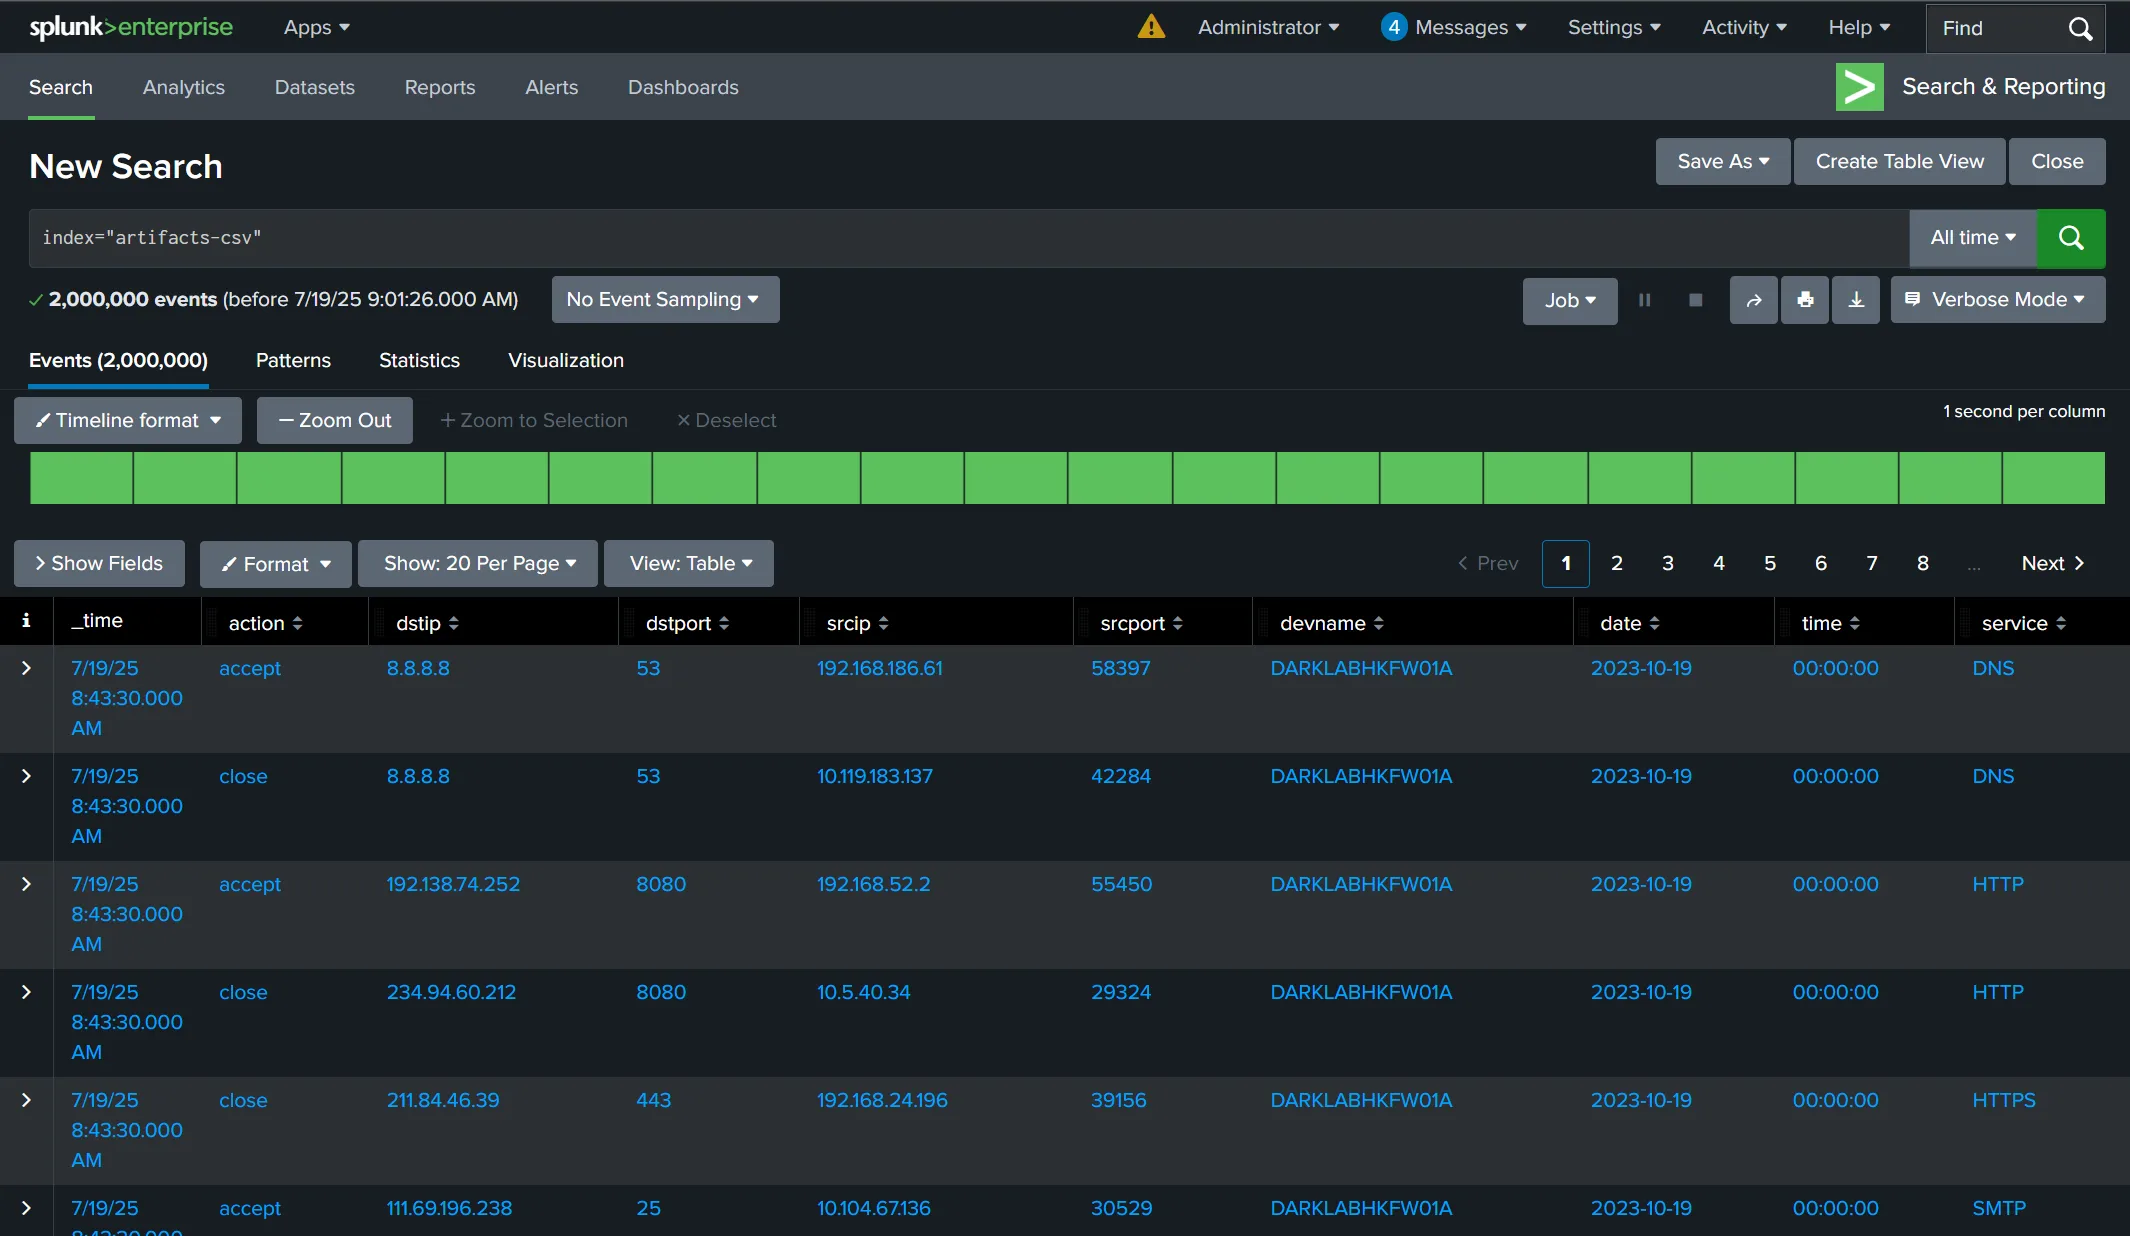The height and width of the screenshot is (1236, 2130).
Task: Click the search query input field
Action: 968,238
